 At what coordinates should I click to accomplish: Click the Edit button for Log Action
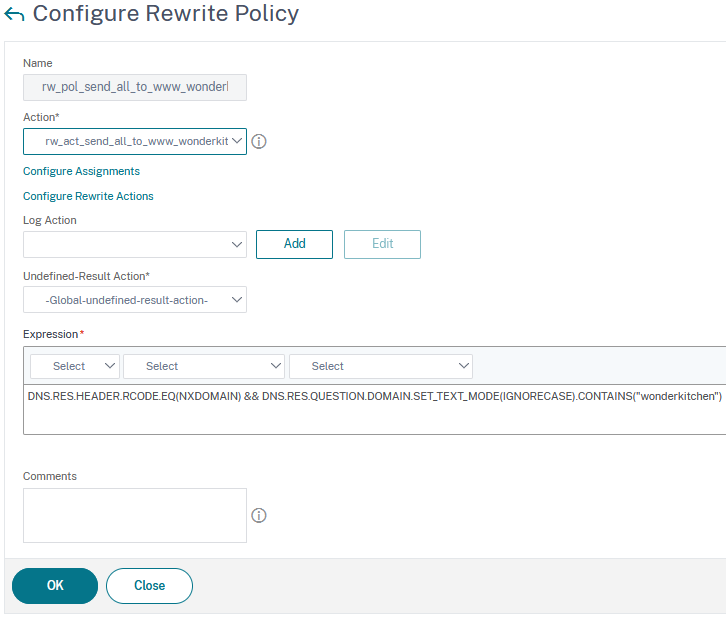coord(382,244)
